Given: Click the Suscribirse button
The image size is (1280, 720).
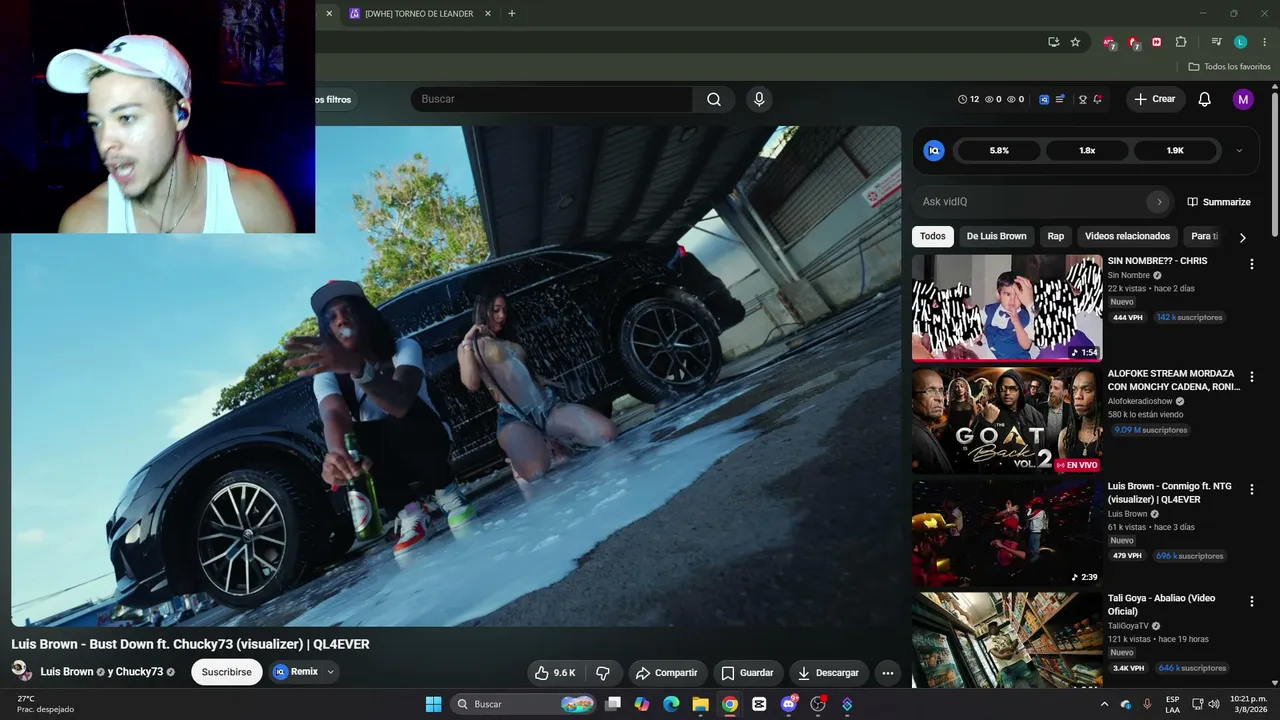Looking at the screenshot, I should coord(227,672).
